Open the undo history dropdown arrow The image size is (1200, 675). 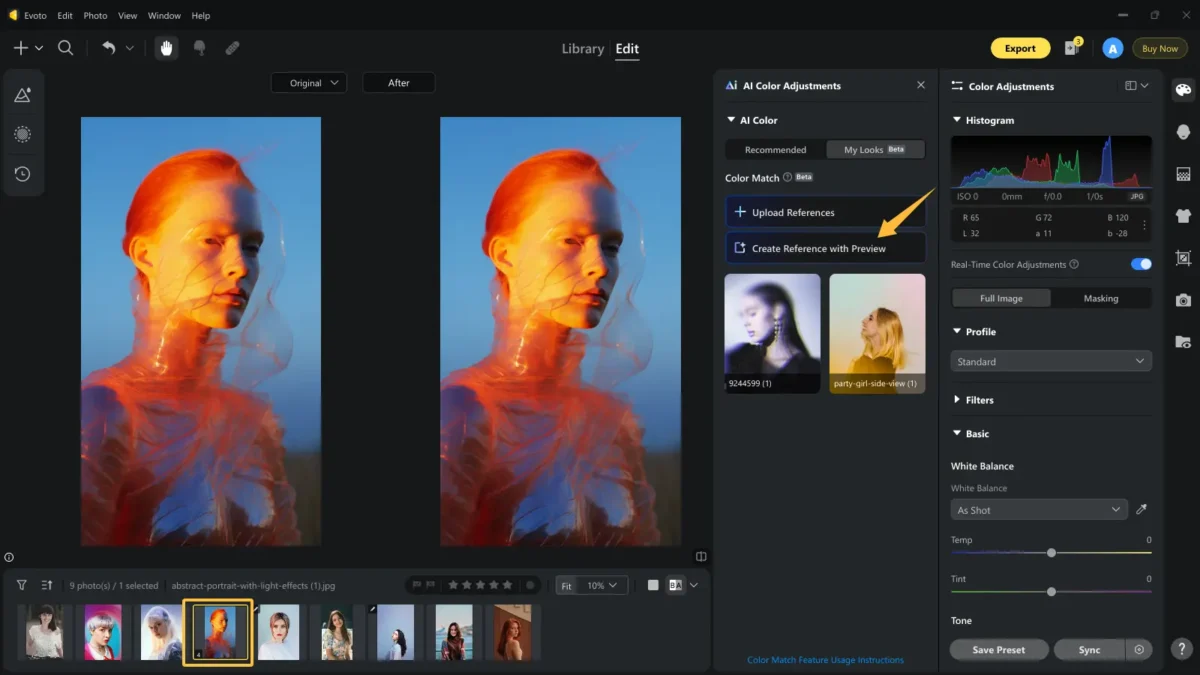point(129,48)
